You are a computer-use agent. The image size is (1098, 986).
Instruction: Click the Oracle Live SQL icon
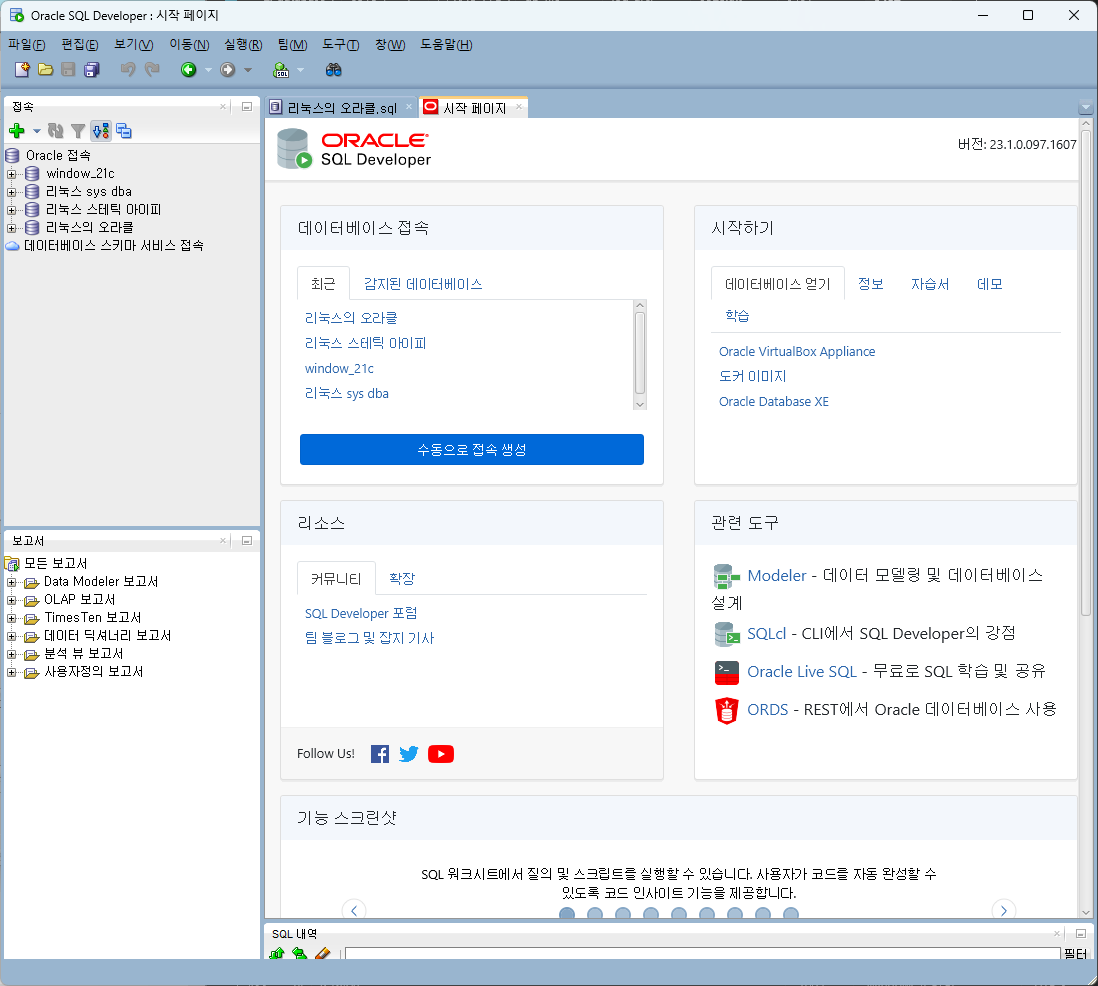click(727, 672)
